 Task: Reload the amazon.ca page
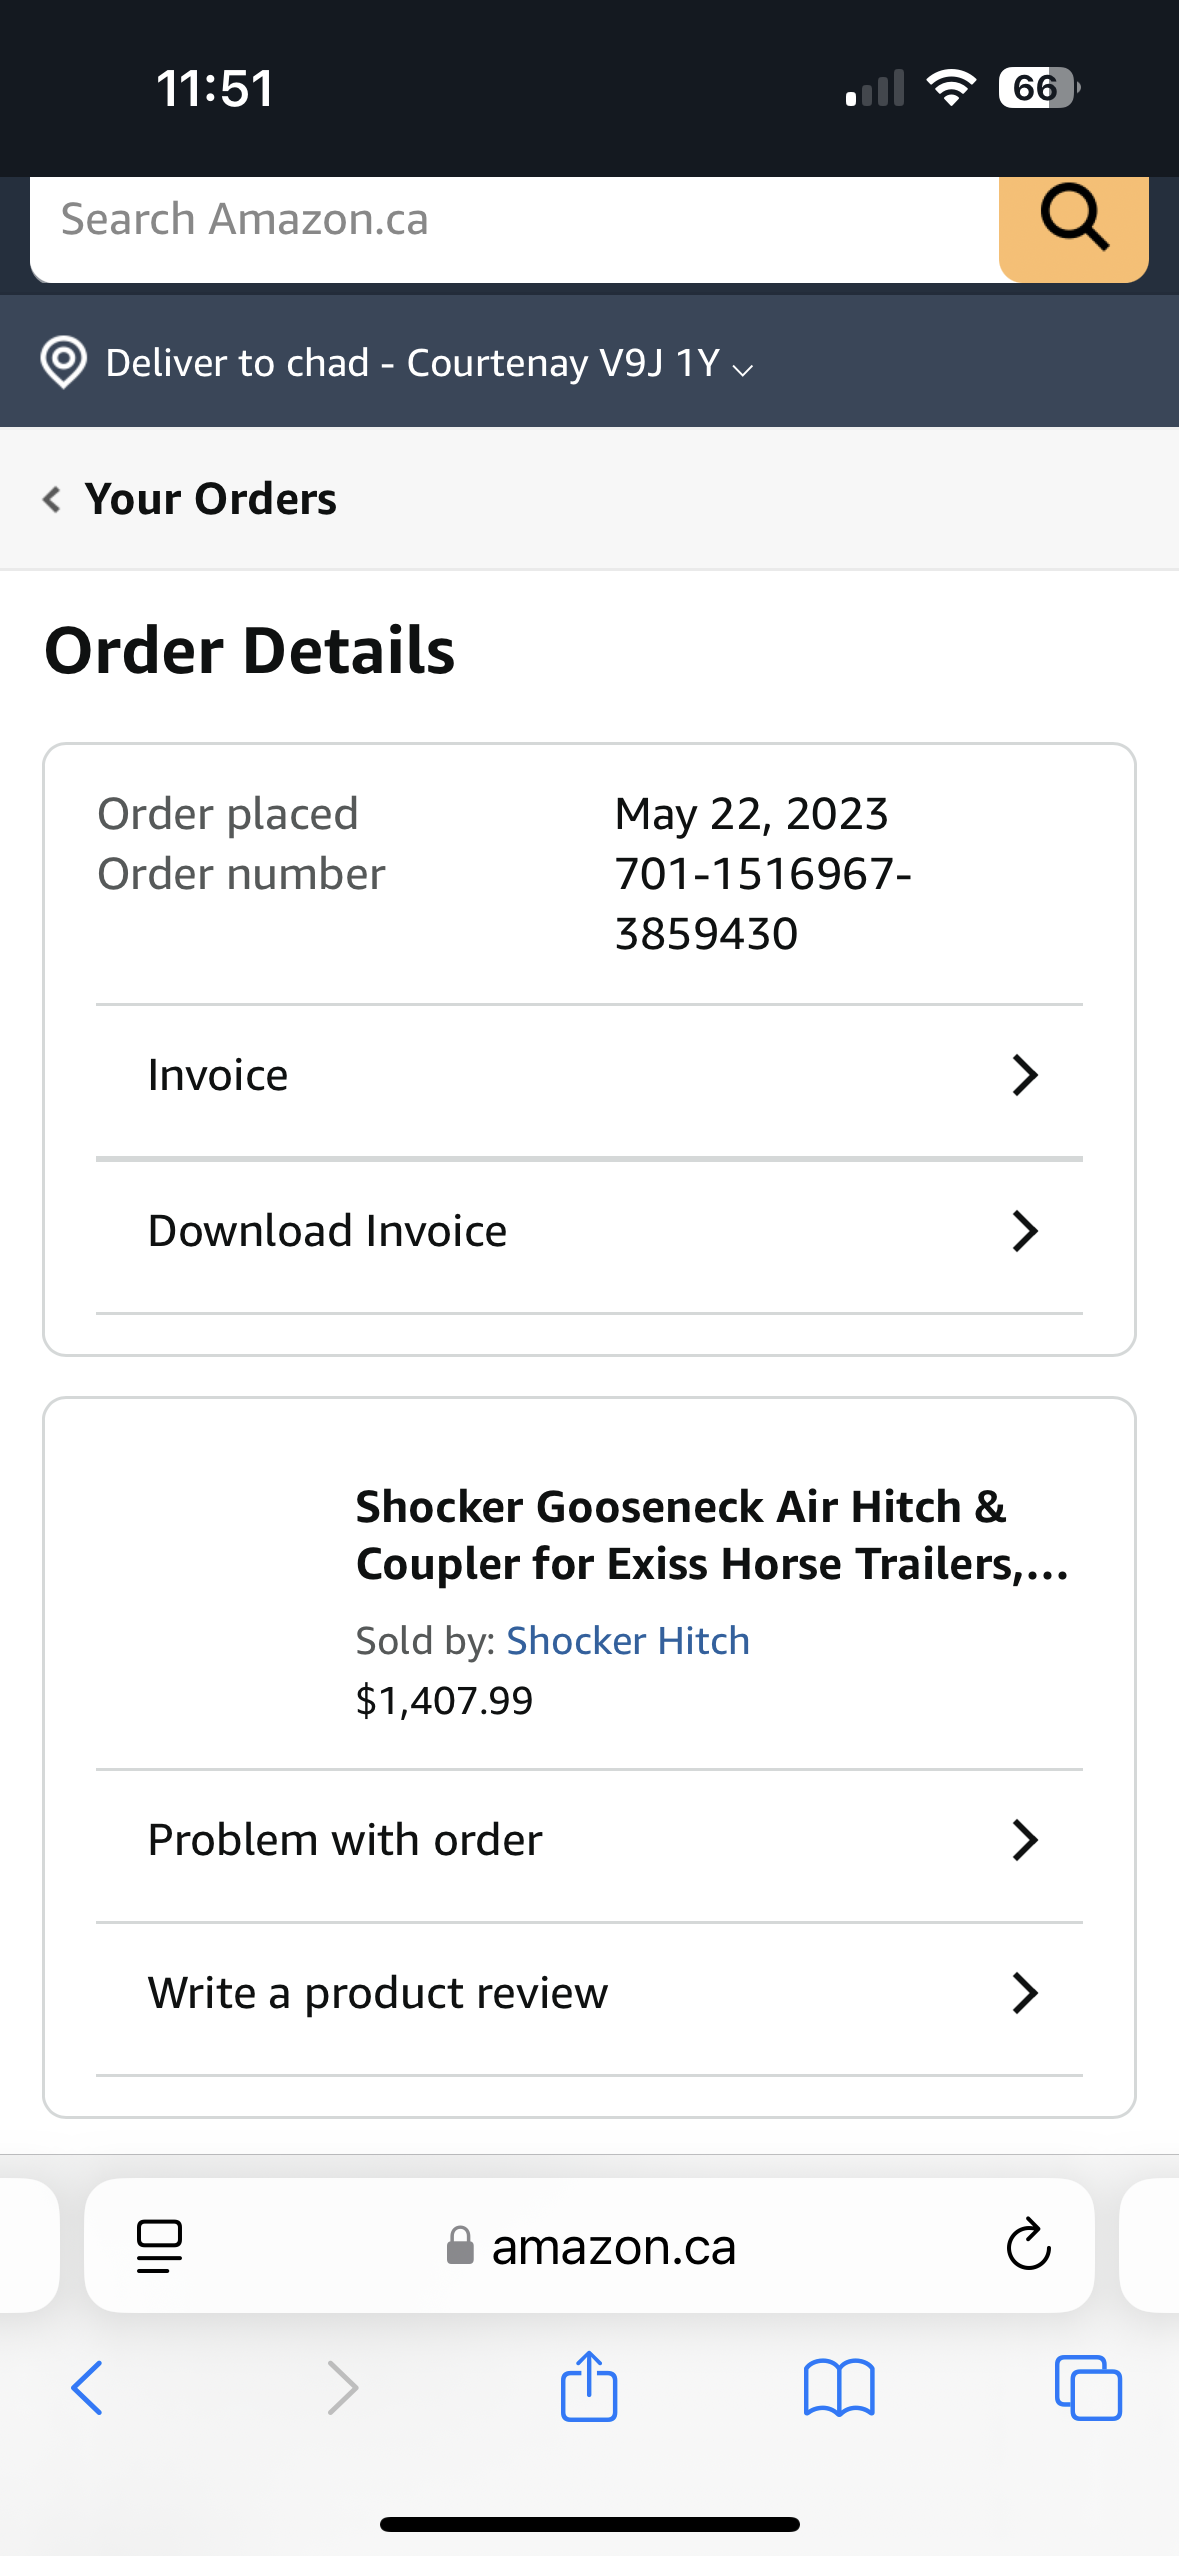pos(1028,2246)
